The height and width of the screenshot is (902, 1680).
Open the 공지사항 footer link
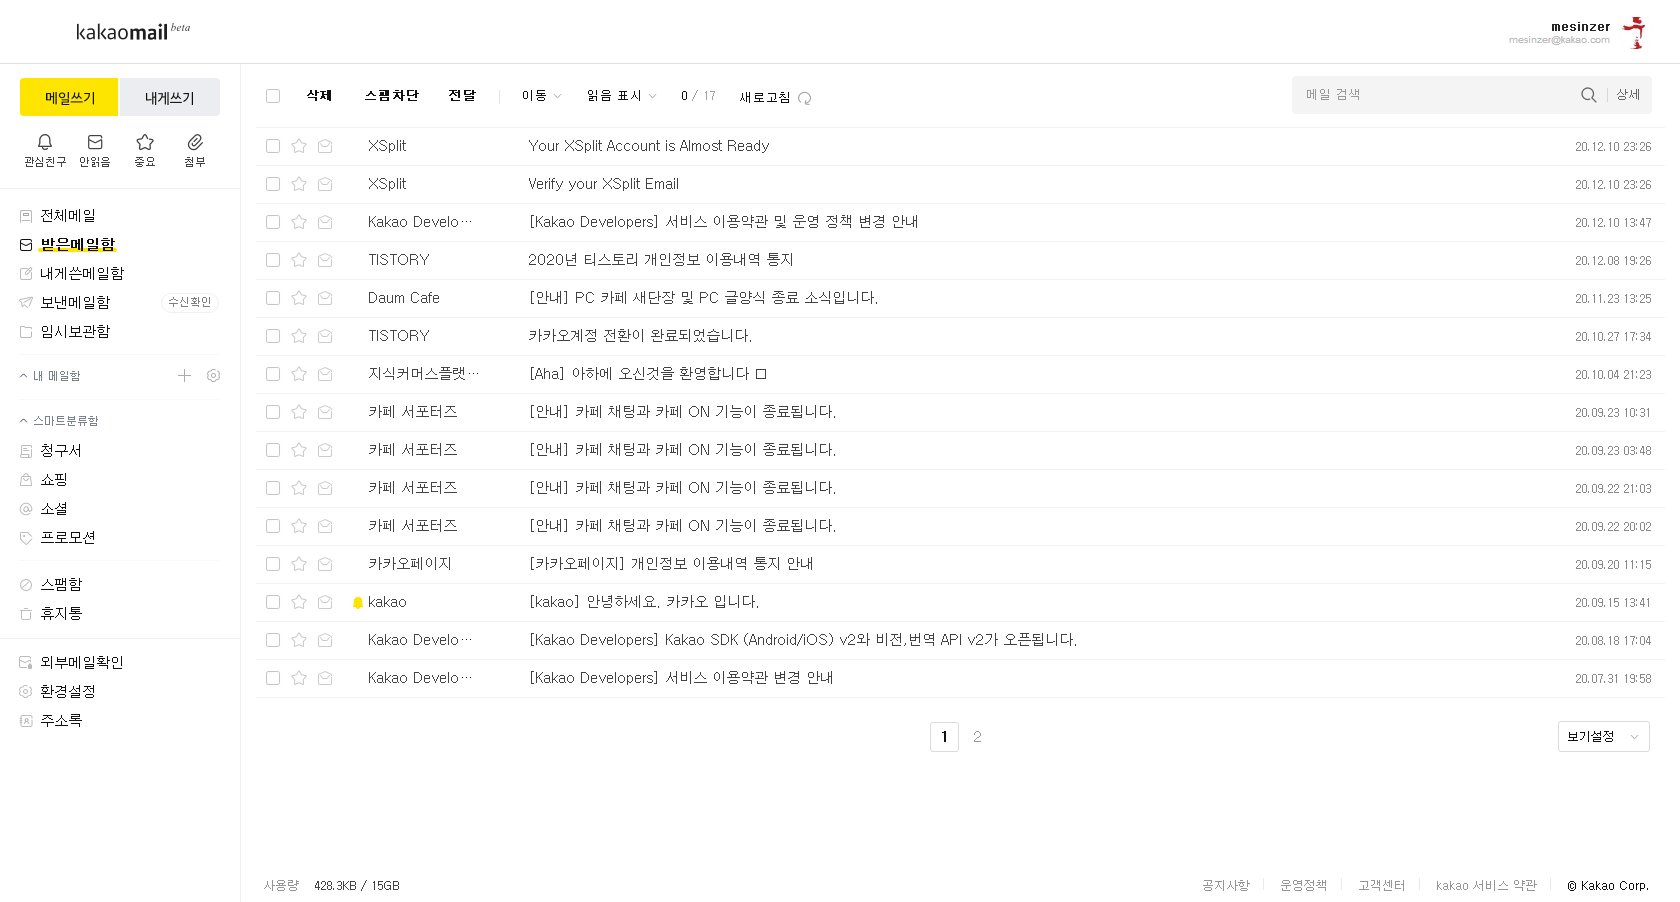pyautogui.click(x=1226, y=886)
